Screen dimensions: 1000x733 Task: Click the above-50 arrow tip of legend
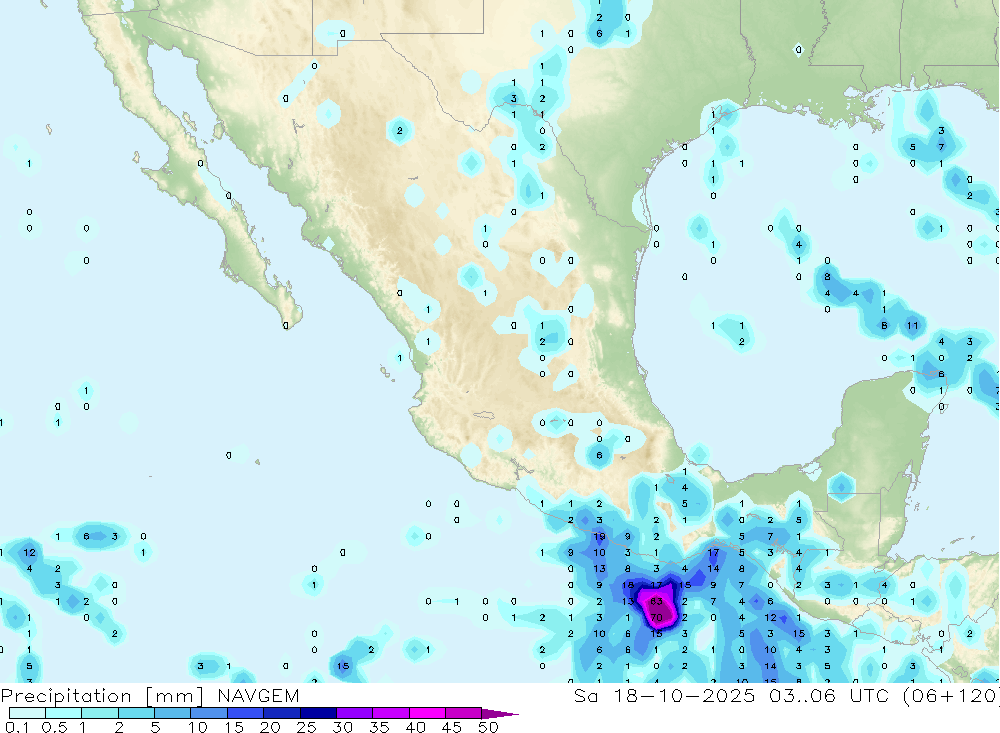[x=500, y=714]
